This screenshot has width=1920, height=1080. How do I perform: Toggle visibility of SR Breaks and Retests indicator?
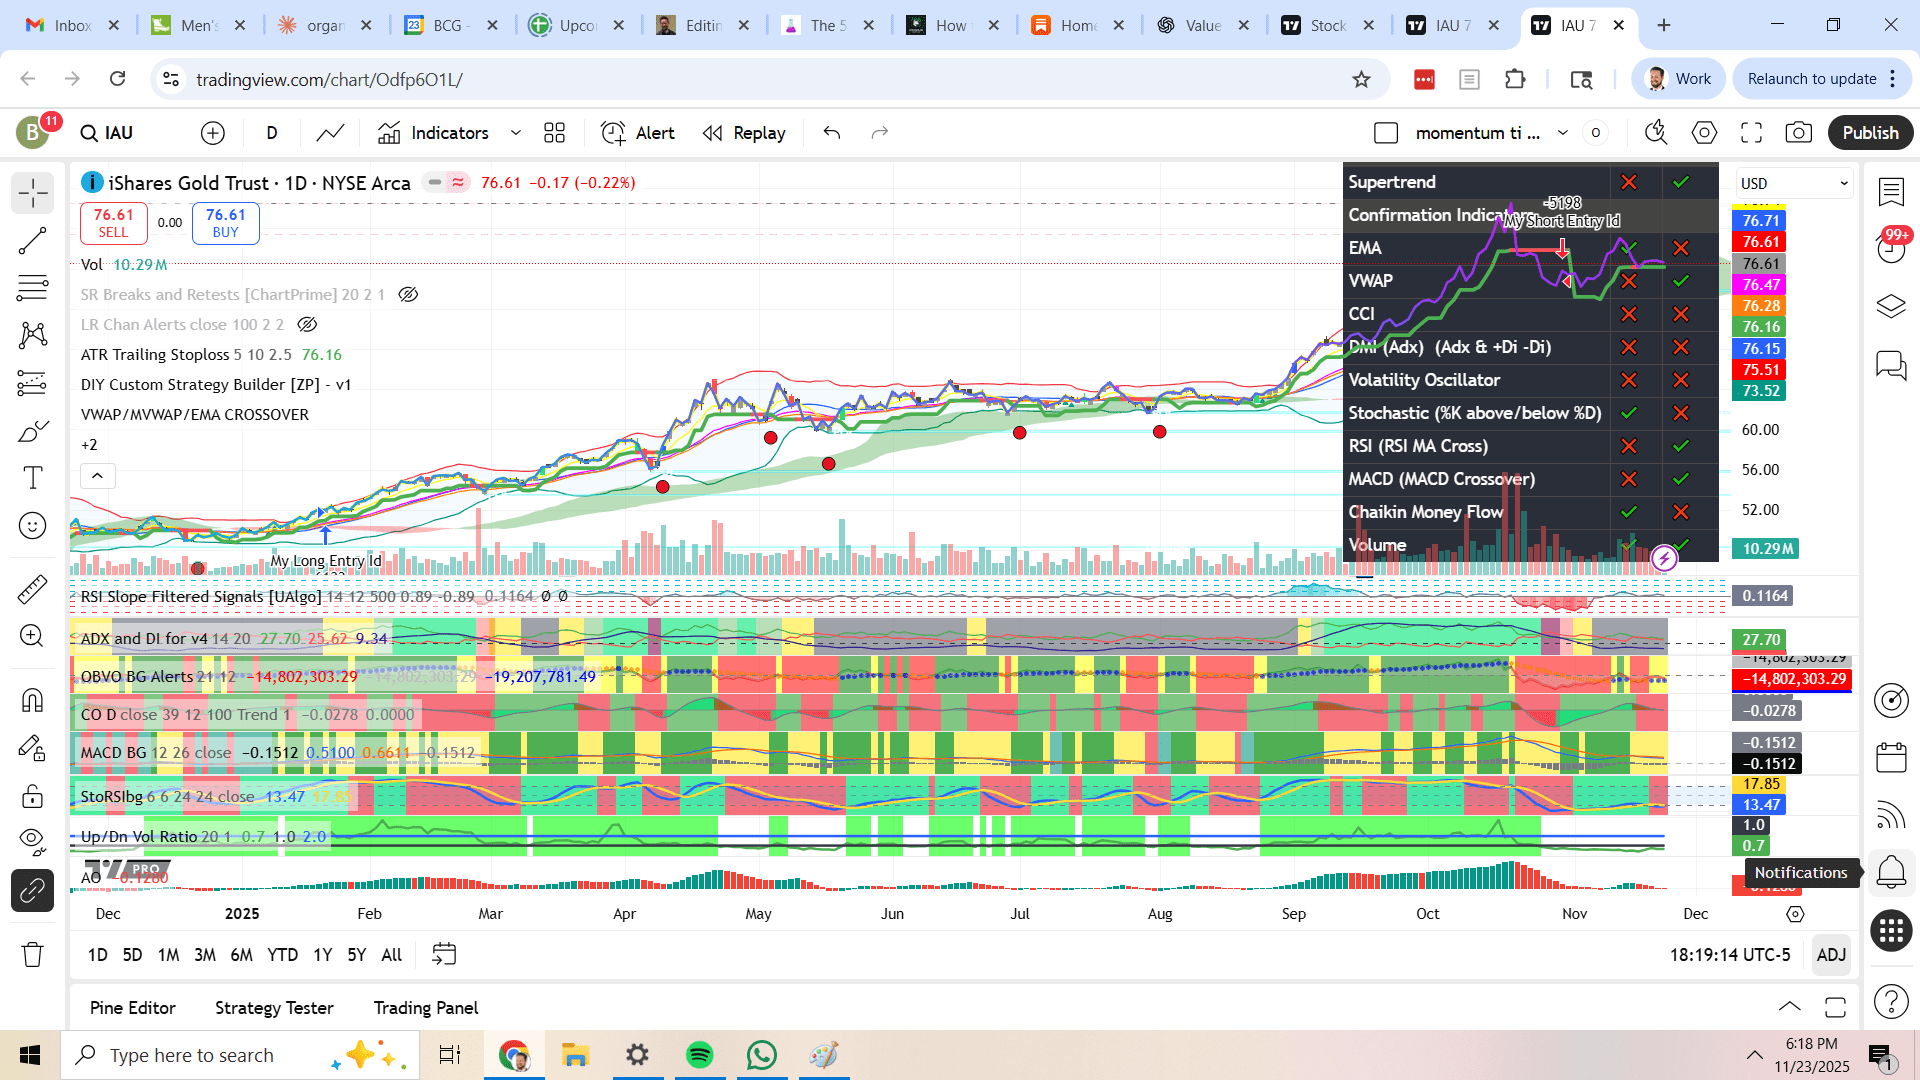[408, 295]
